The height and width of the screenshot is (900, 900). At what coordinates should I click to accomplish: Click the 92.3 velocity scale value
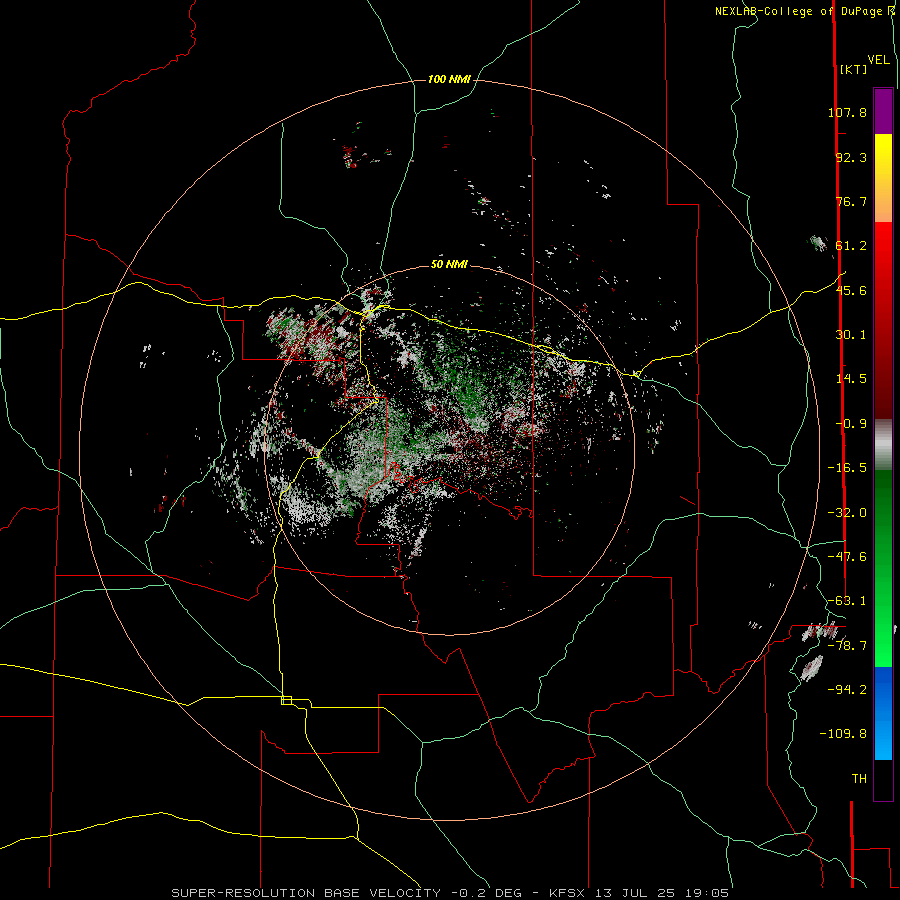click(x=851, y=157)
